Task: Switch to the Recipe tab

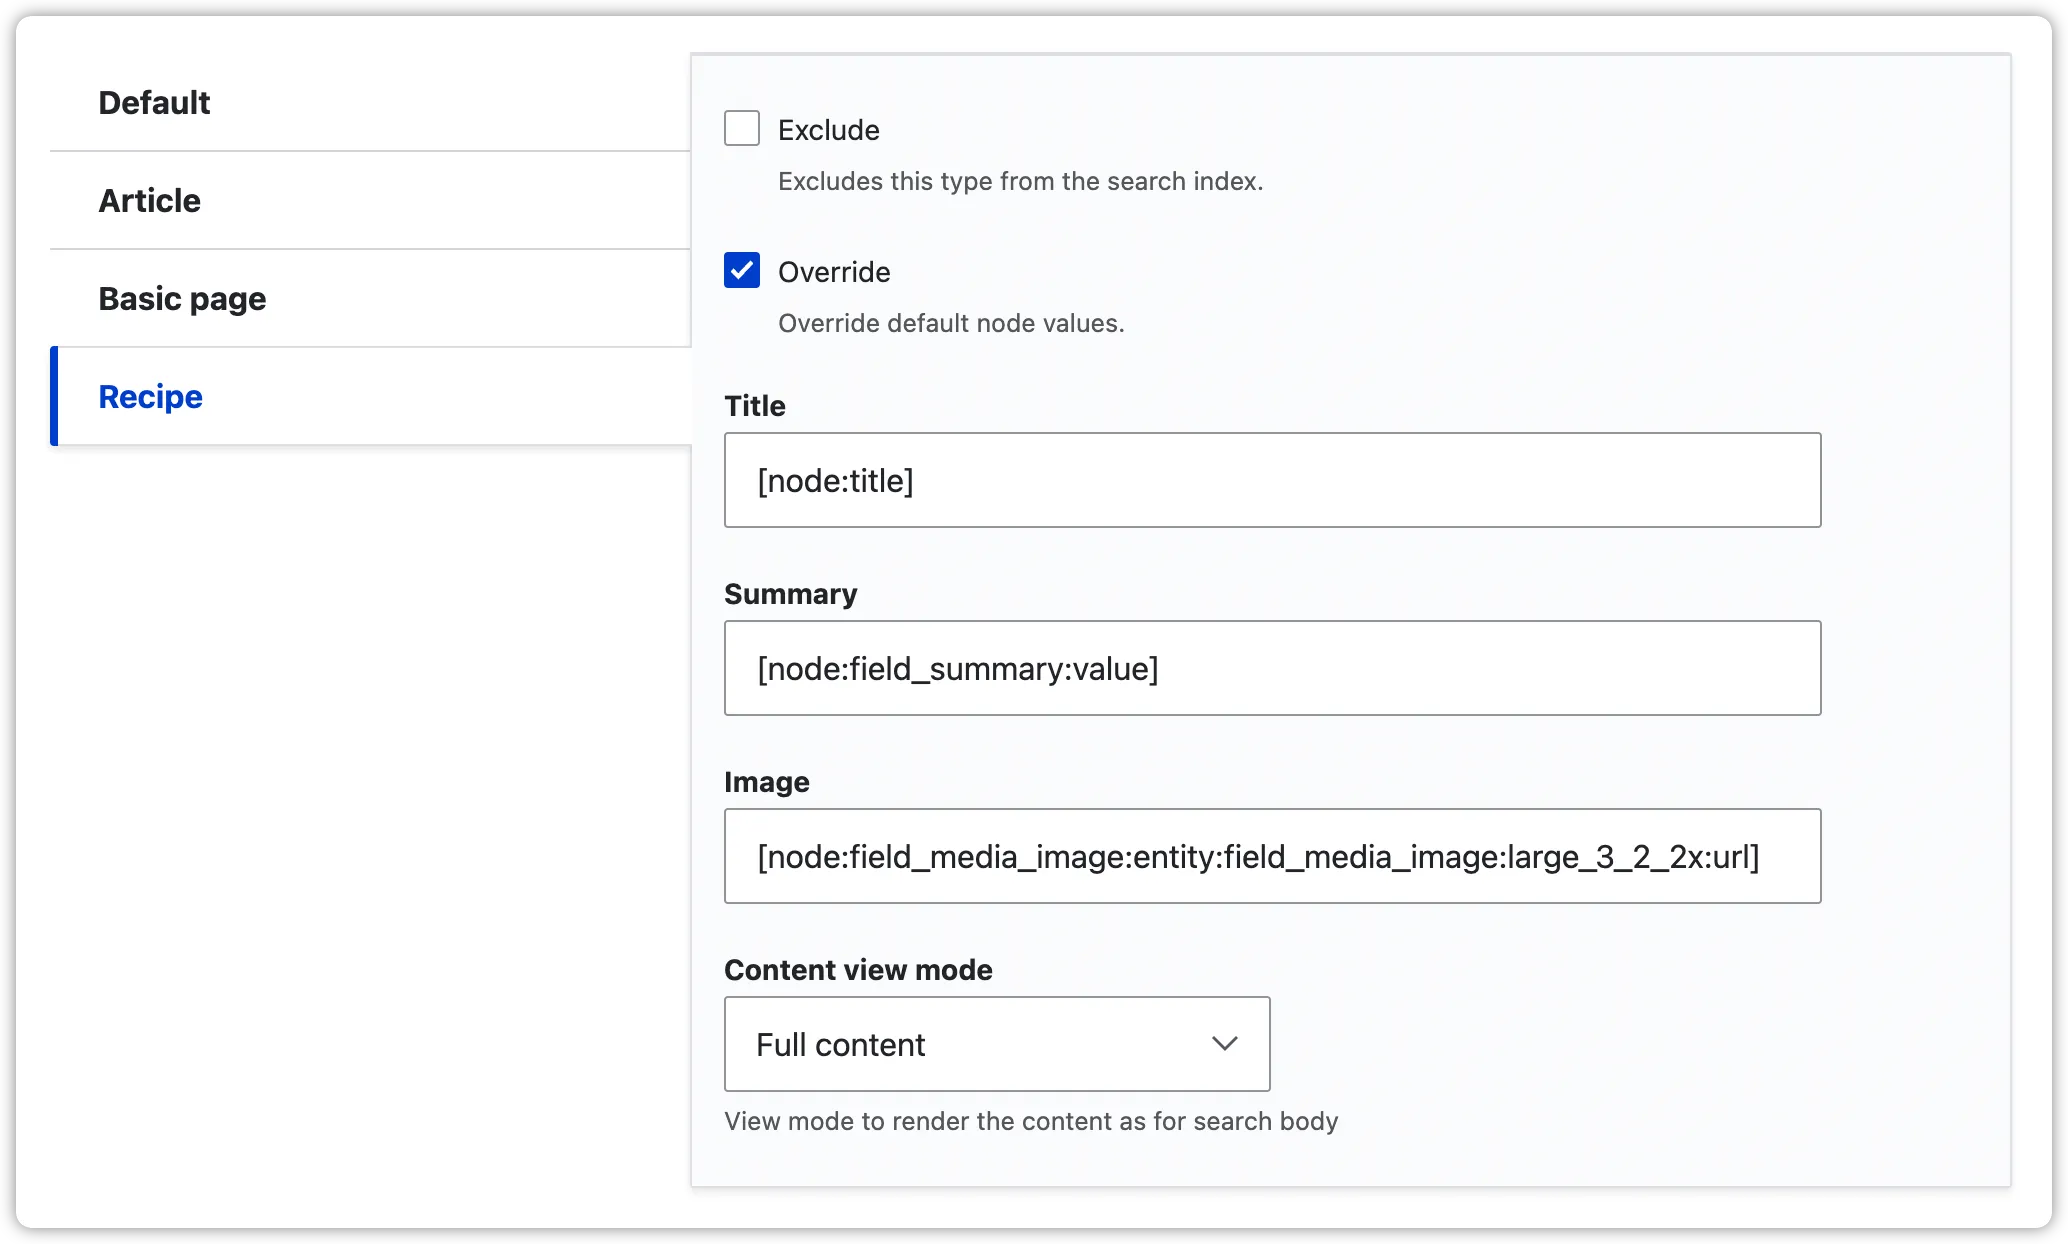Action: click(x=149, y=396)
